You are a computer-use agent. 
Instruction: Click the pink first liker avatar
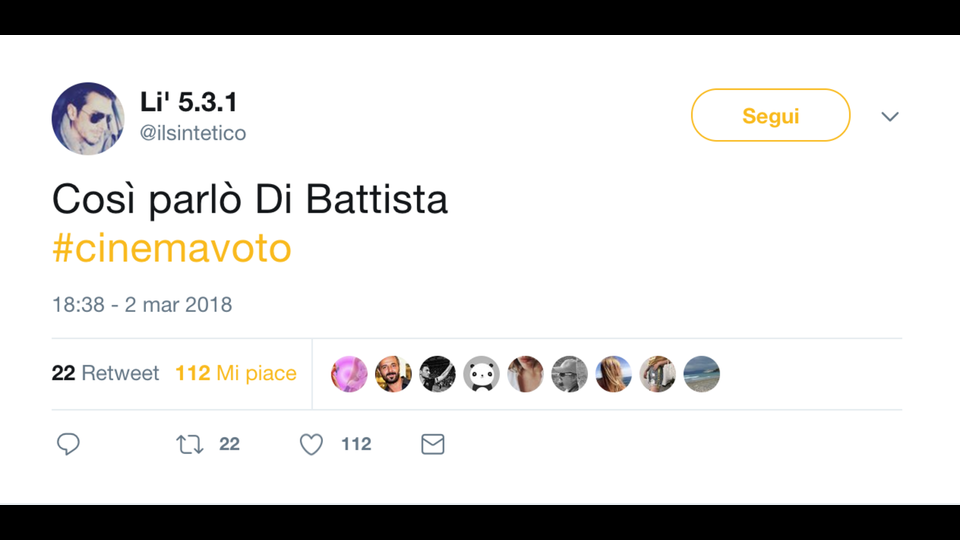(349, 374)
